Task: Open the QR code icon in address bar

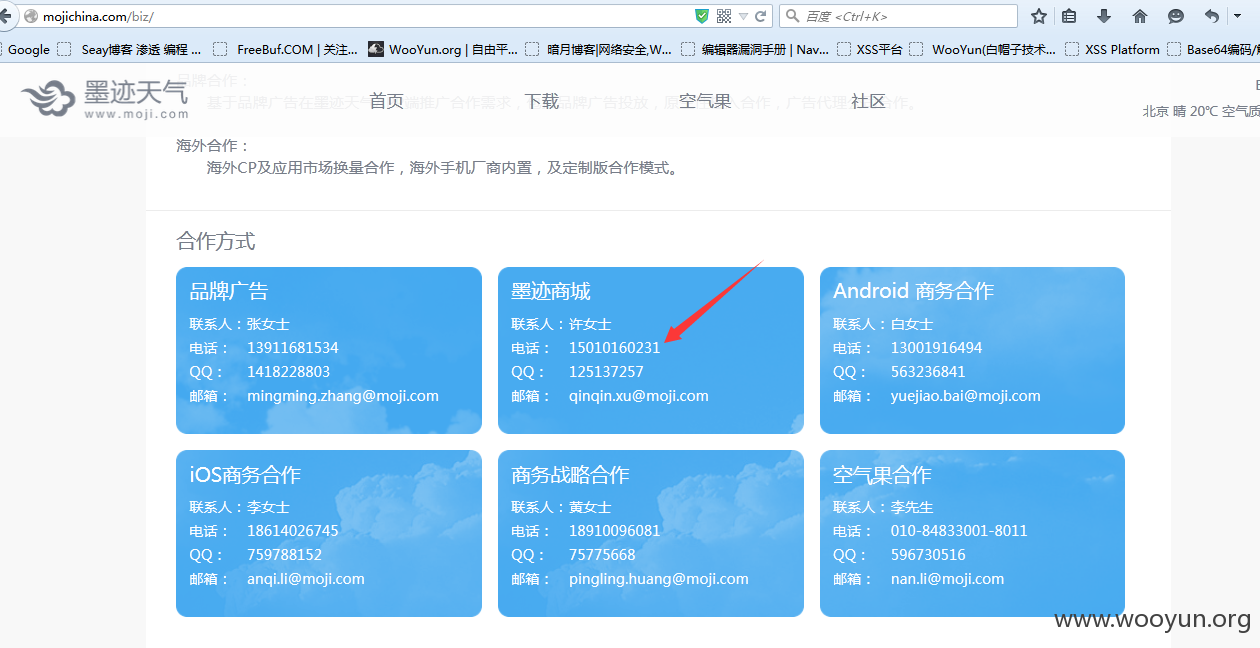Action: [724, 16]
